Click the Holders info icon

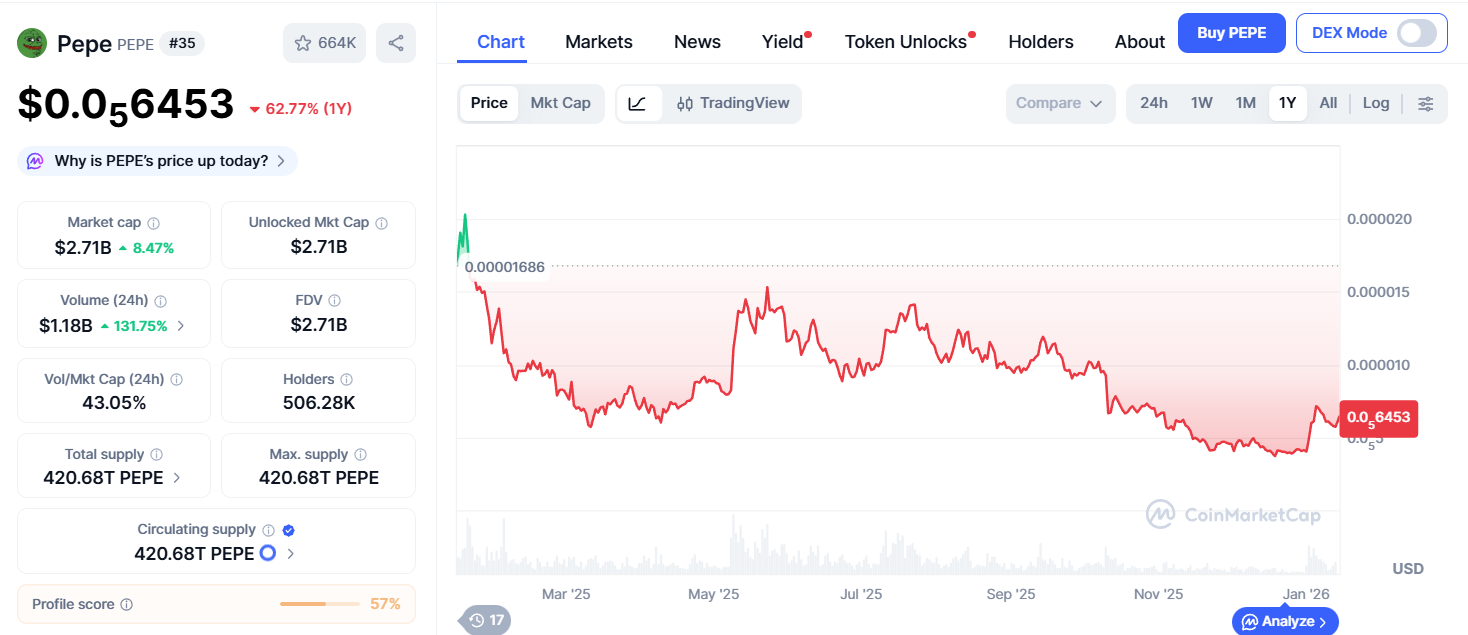[346, 380]
